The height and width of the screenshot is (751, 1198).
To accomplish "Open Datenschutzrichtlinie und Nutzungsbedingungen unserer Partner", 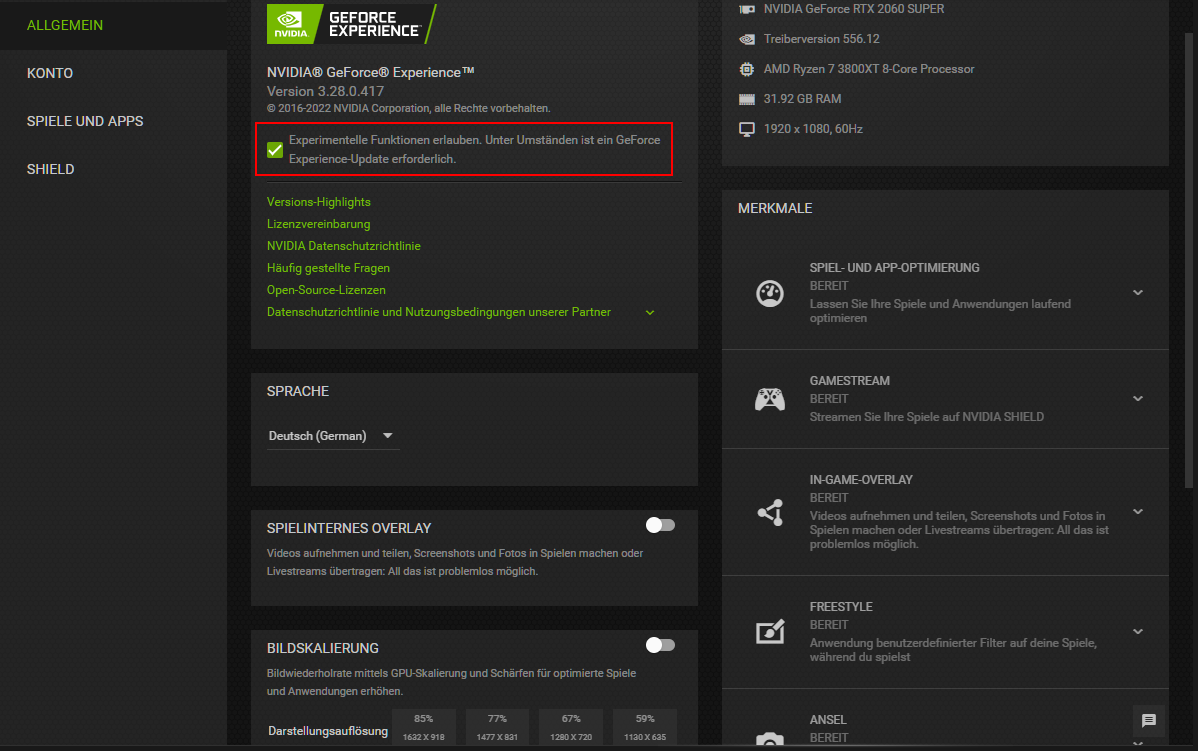I will [439, 312].
